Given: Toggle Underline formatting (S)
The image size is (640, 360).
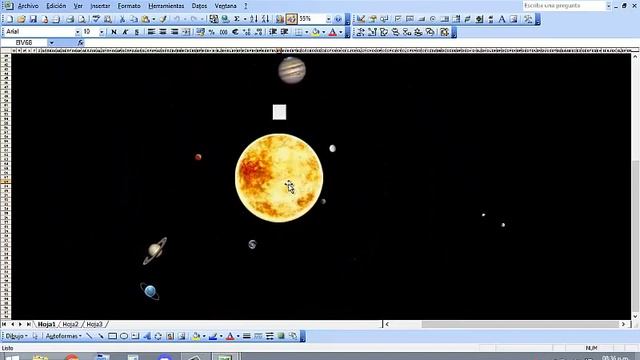Looking at the screenshot, I should (x=137, y=32).
